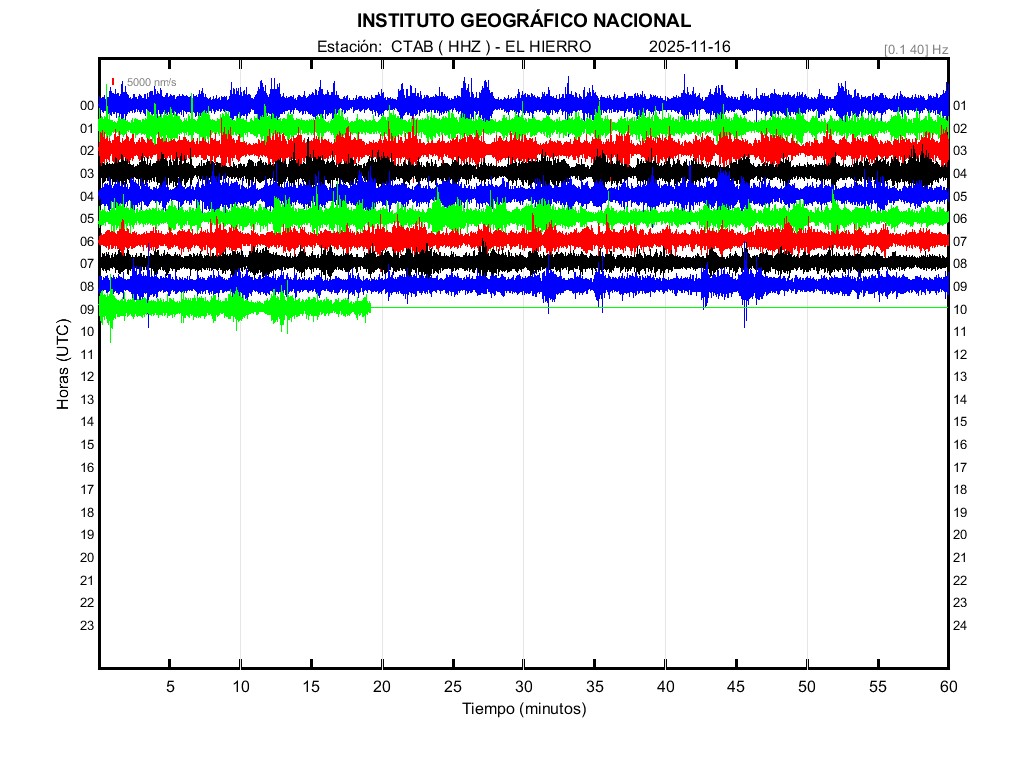Select the 45 minute tick label

736,687
